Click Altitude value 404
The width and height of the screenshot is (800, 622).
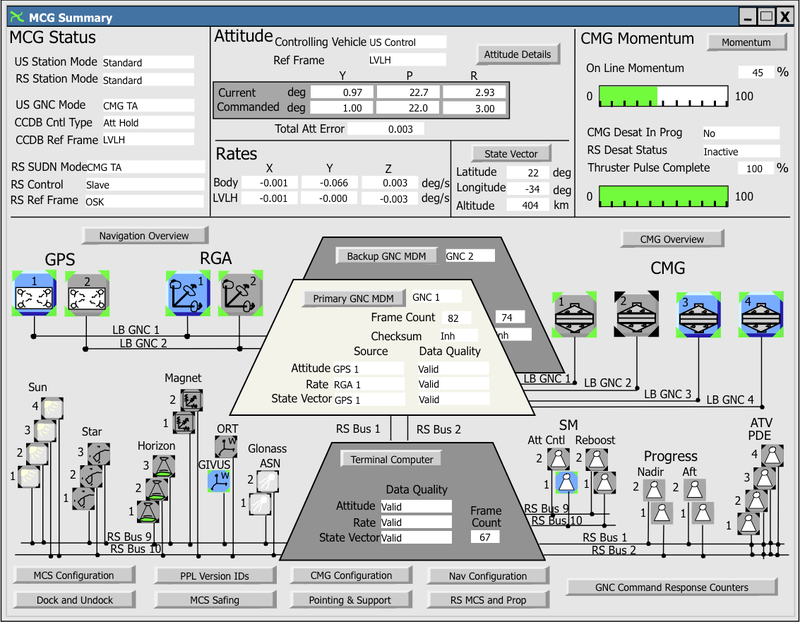point(528,205)
